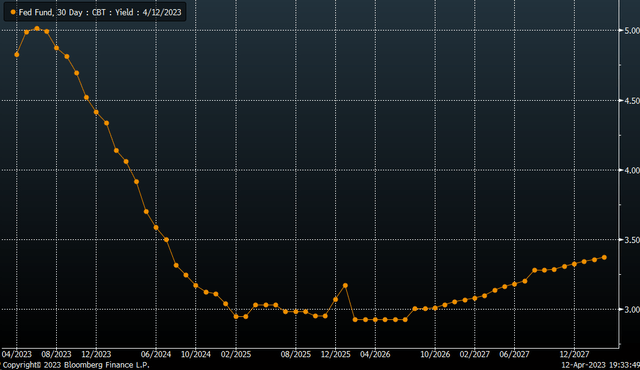Click the 04/2023 x-axis date label
The height and width of the screenshot is (370, 640).
(x=17, y=354)
